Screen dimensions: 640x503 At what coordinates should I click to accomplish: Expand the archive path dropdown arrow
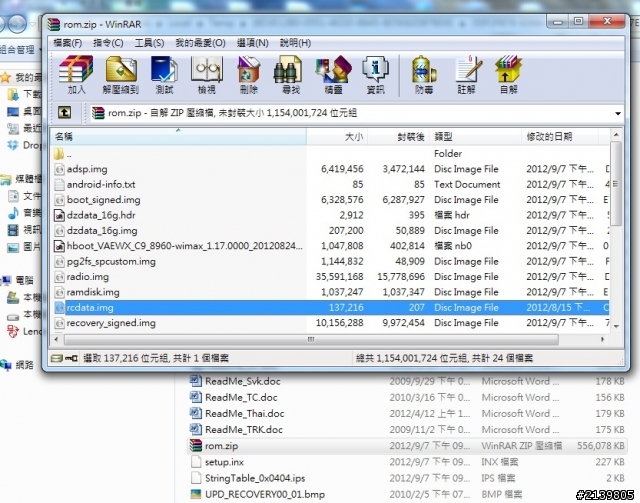tap(618, 114)
